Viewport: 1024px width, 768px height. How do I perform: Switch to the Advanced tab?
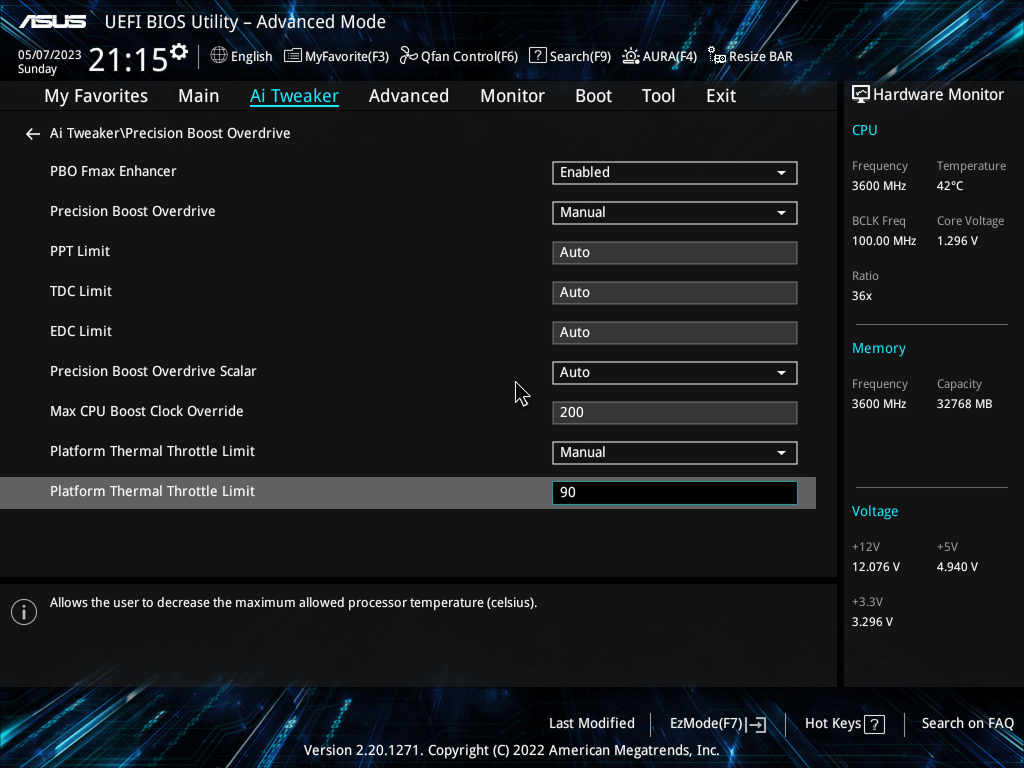(x=409, y=95)
